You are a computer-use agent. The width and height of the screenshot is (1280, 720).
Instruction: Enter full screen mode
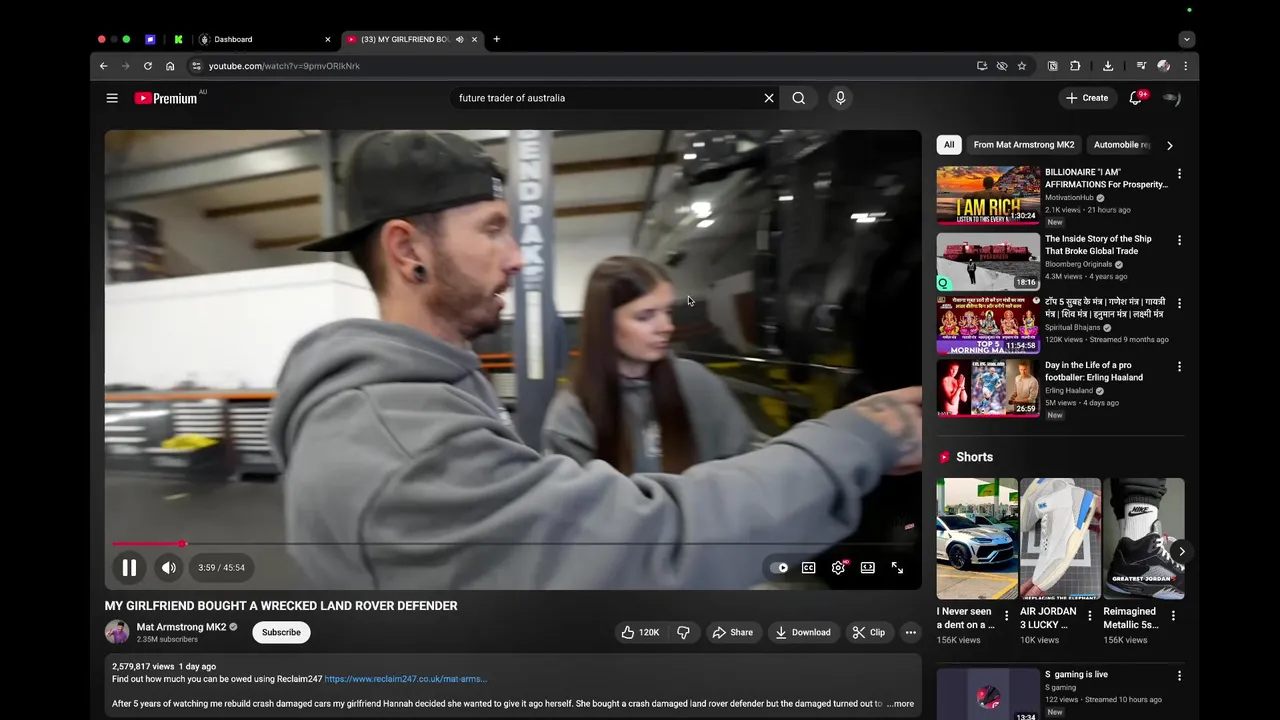(x=897, y=568)
